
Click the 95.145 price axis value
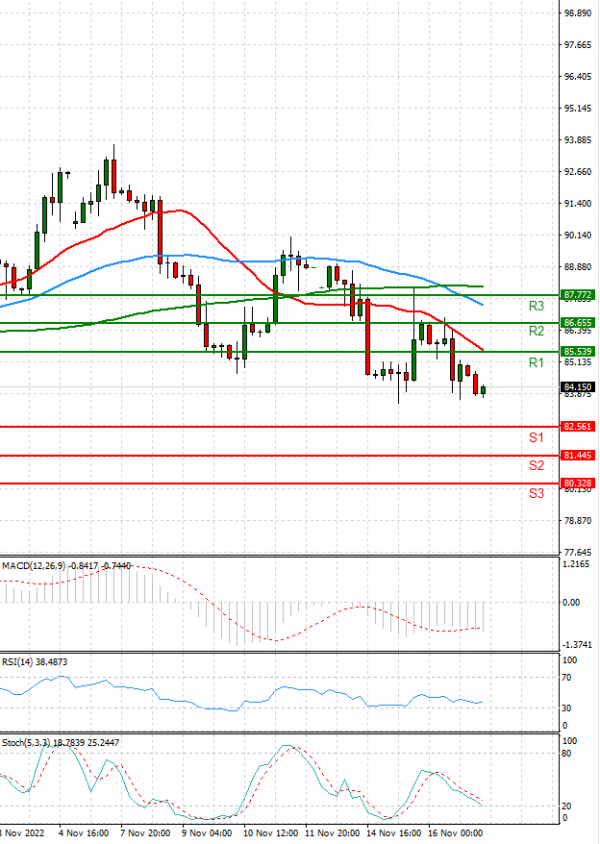click(577, 109)
